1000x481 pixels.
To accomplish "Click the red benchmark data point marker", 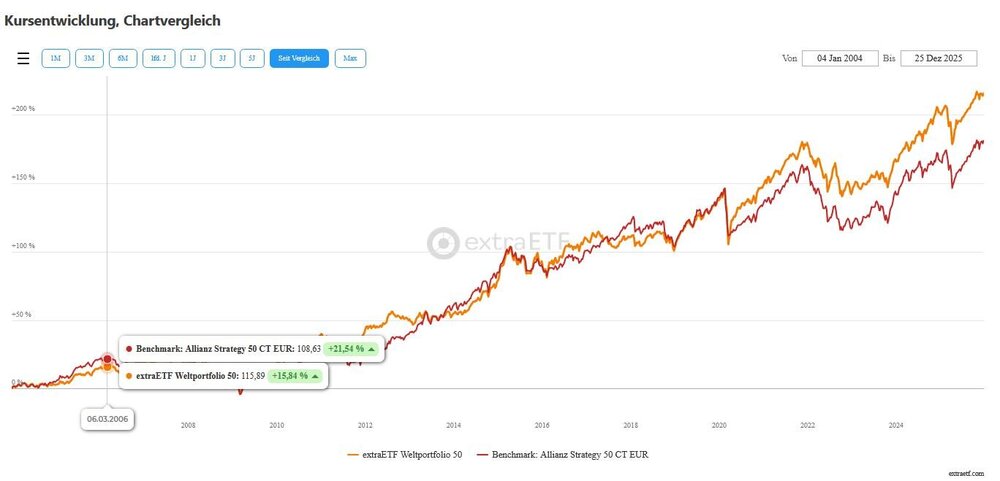I will point(107,359).
